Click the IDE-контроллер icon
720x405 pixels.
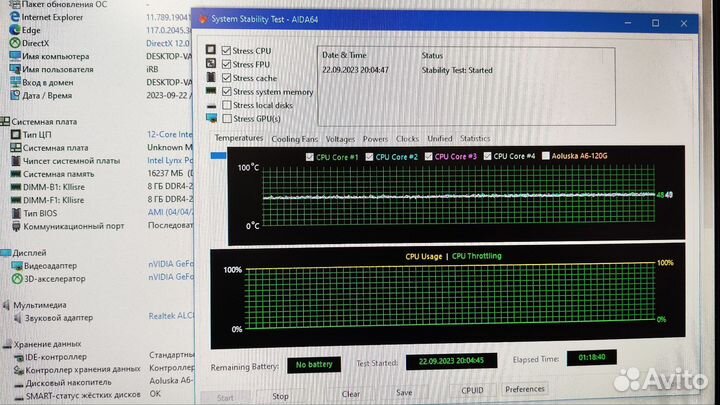(x=19, y=357)
